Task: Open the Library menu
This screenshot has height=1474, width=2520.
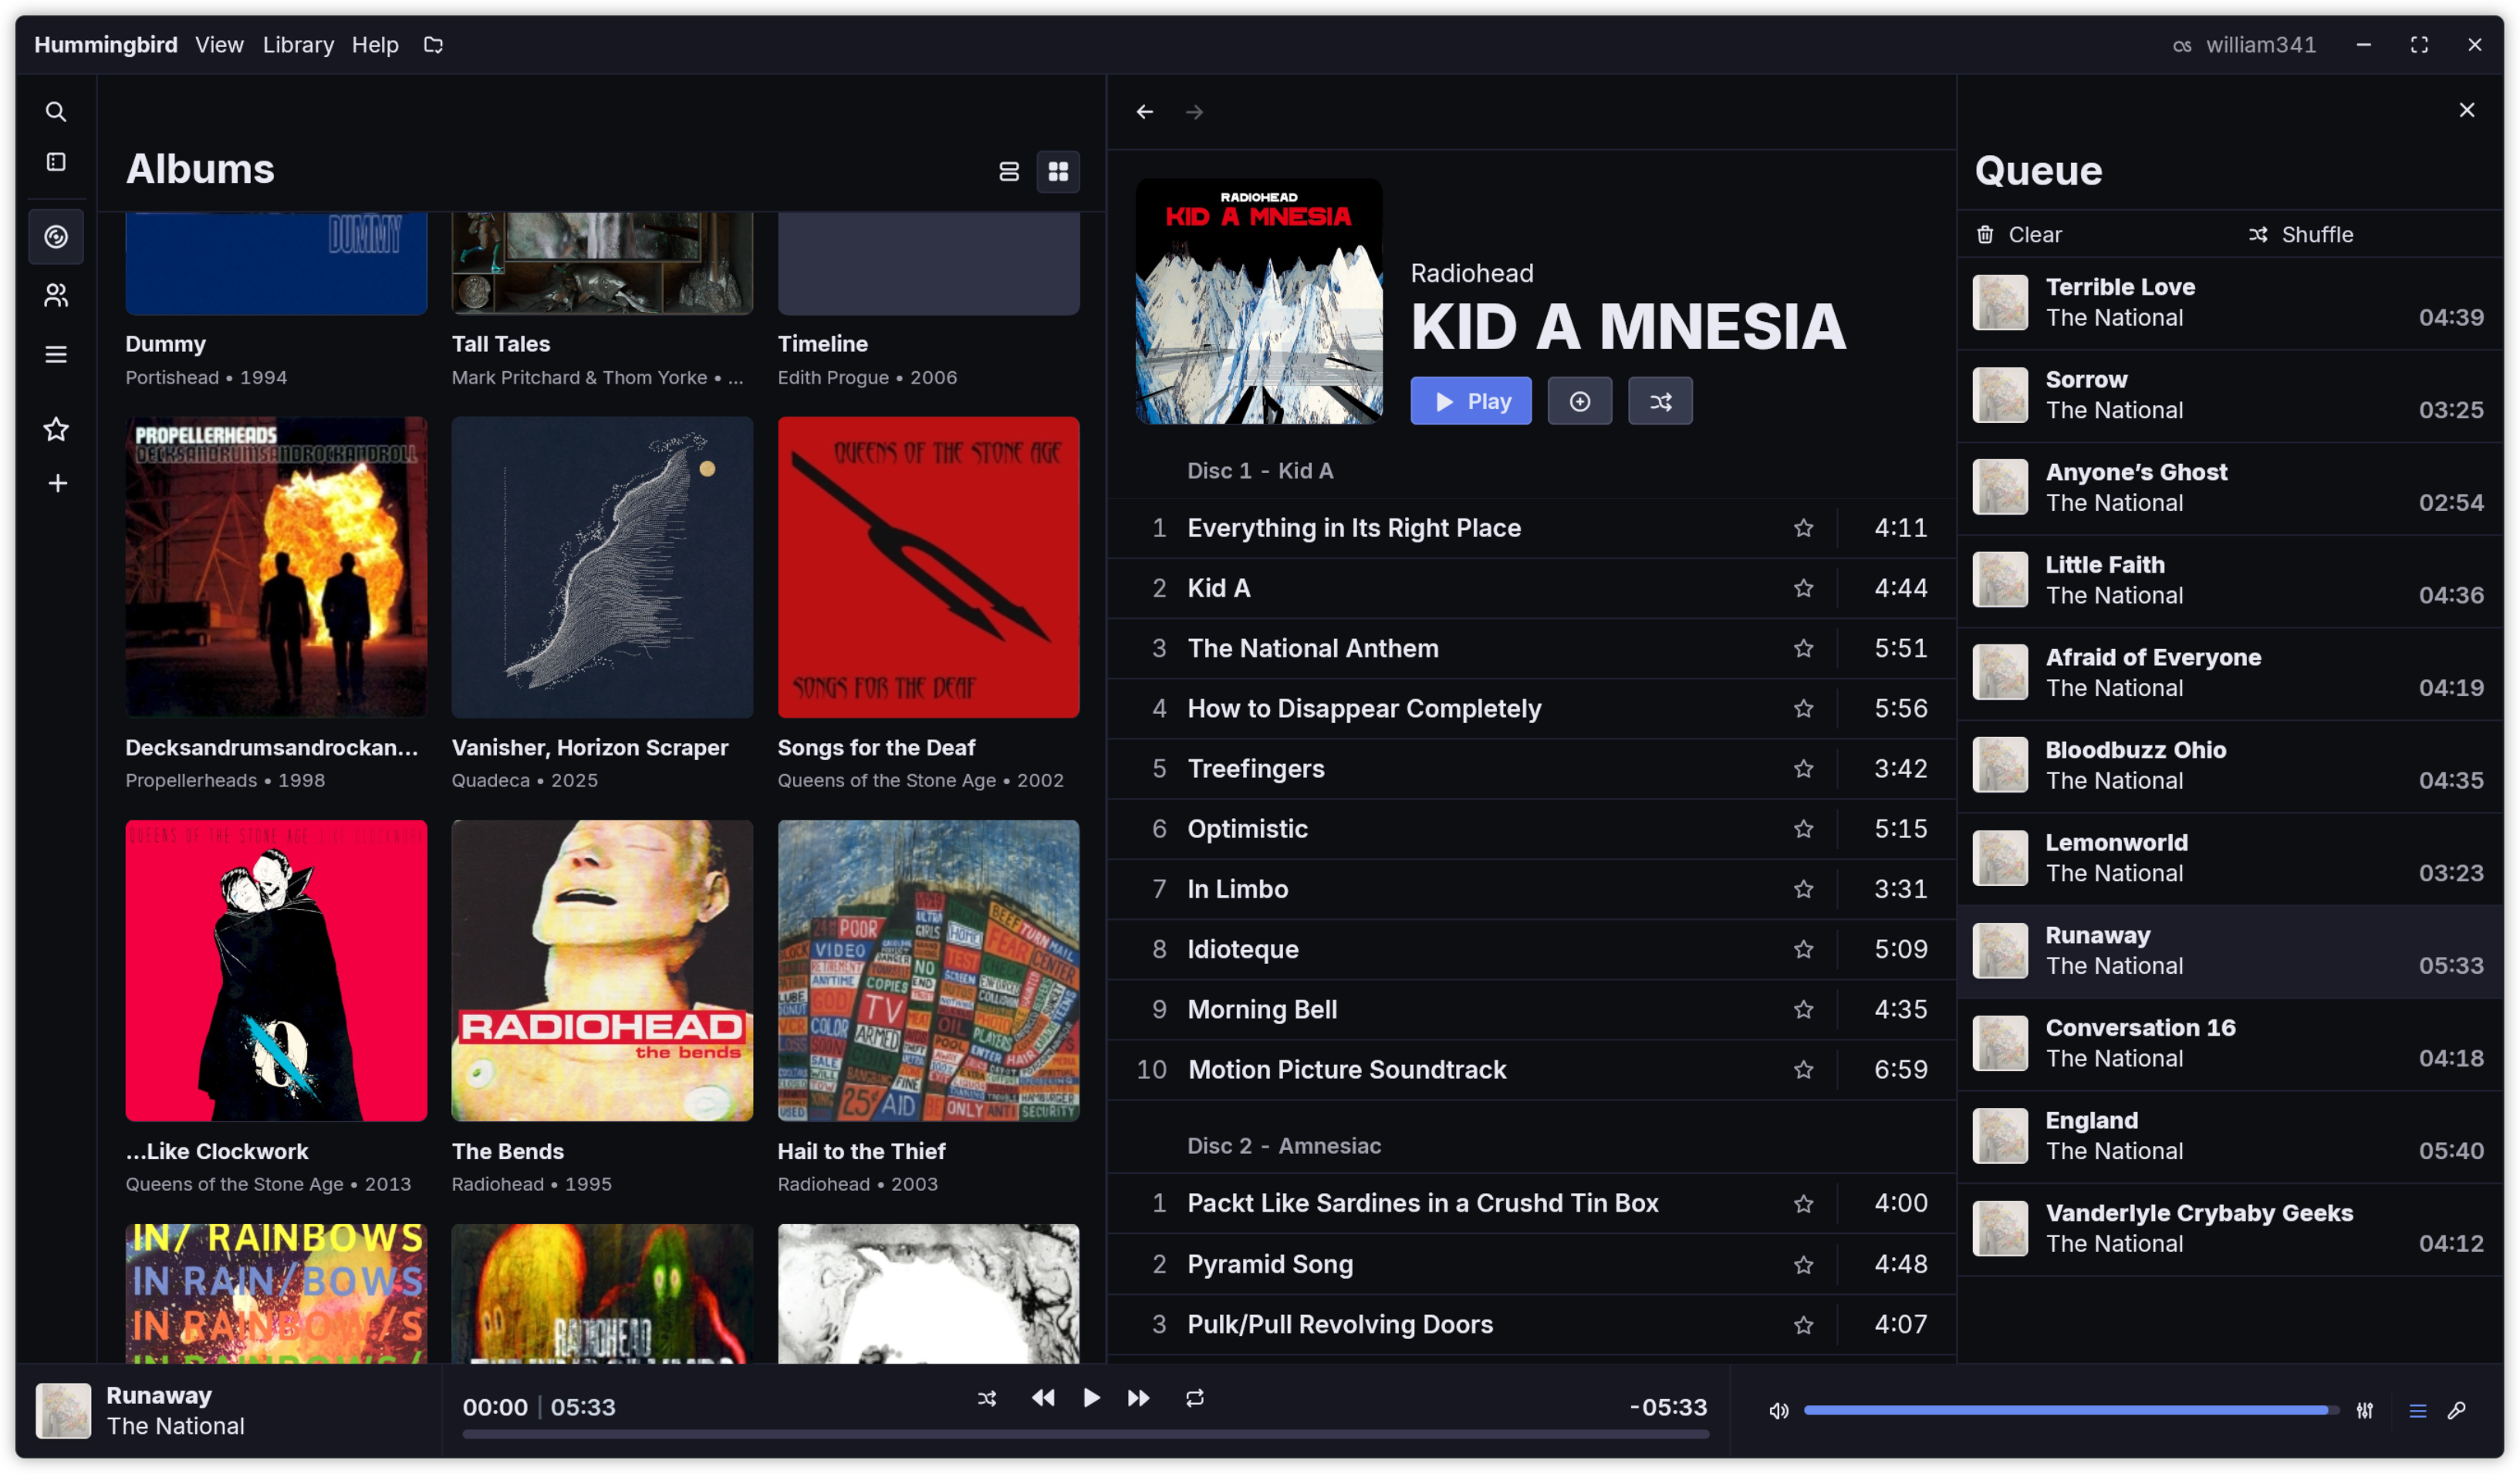Action: [x=298, y=44]
